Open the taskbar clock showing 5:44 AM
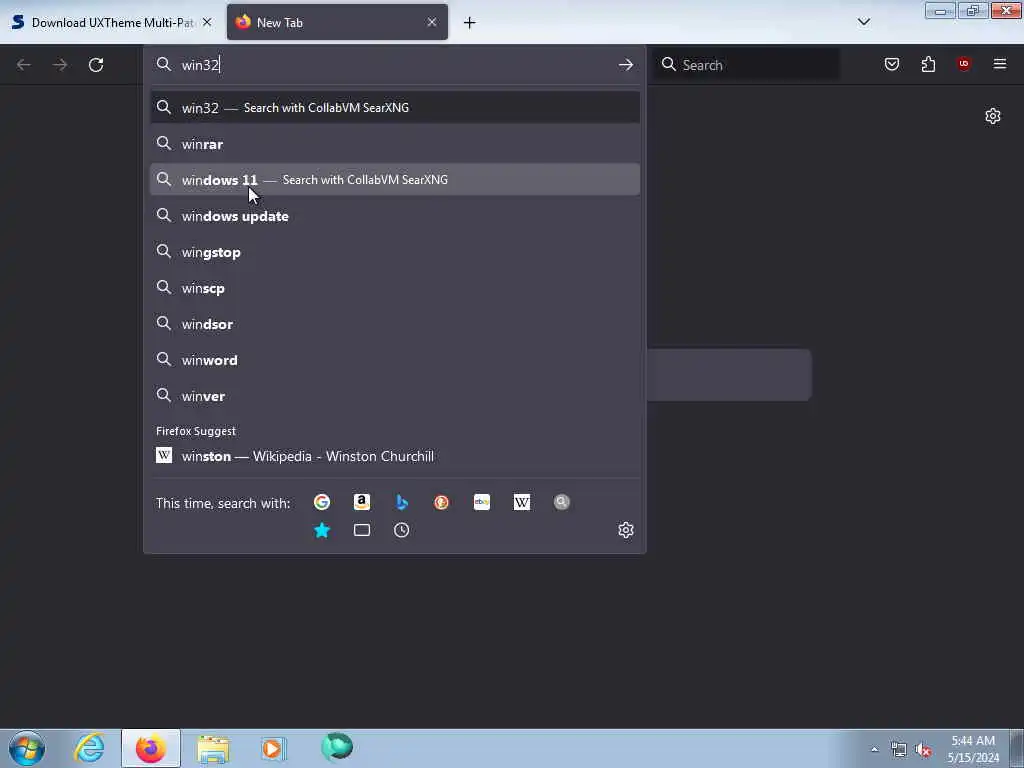This screenshot has width=1024, height=768. coord(973,749)
